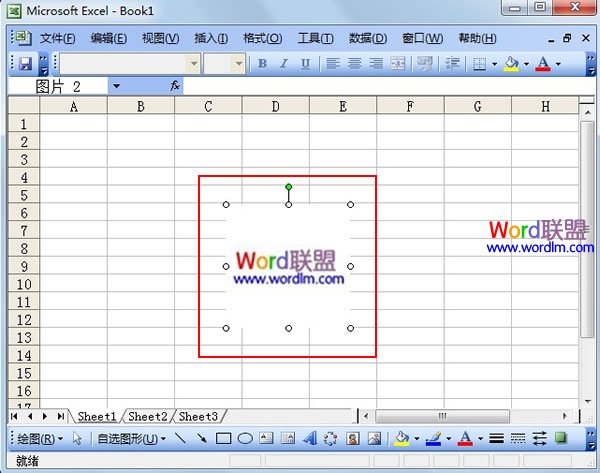The width and height of the screenshot is (600, 473).
Task: Click the Arrow Style icon
Action: click(540, 439)
